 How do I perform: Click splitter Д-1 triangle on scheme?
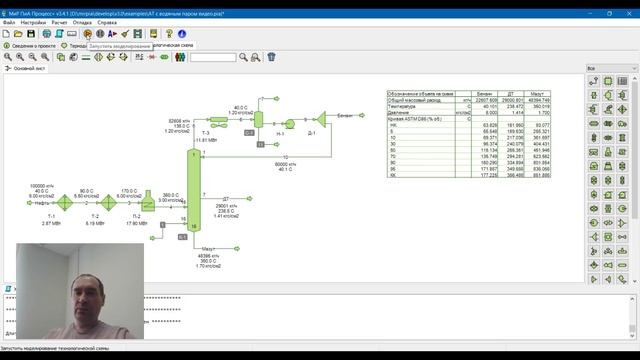[x=322, y=119]
